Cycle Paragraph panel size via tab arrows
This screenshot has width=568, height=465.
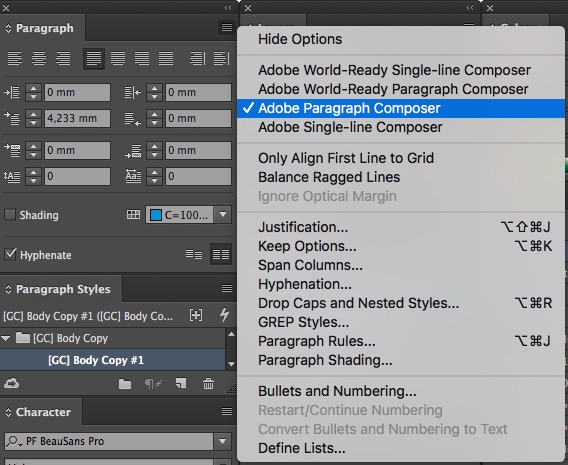[8, 28]
